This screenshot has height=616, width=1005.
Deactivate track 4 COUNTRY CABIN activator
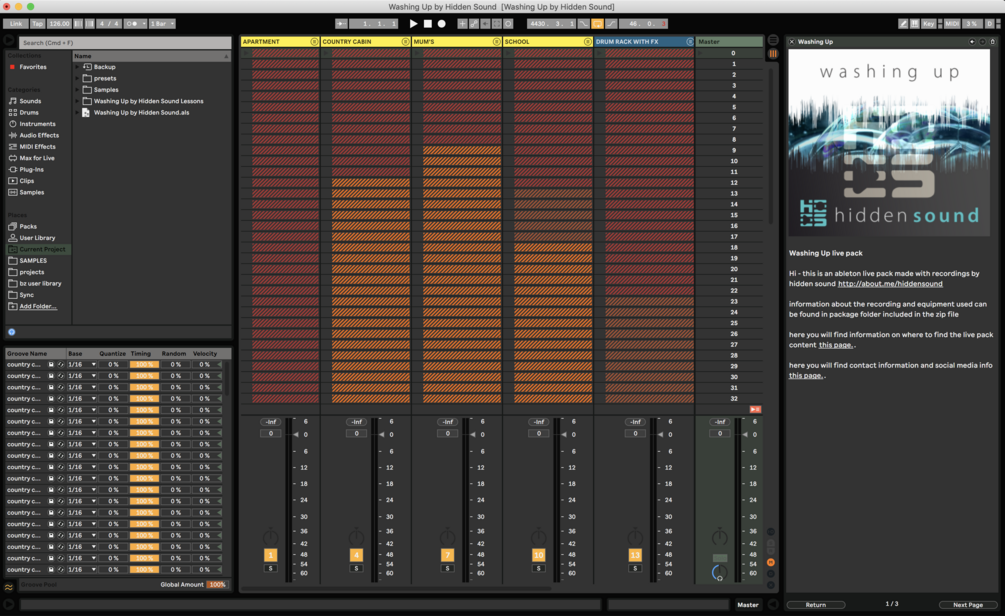[356, 555]
